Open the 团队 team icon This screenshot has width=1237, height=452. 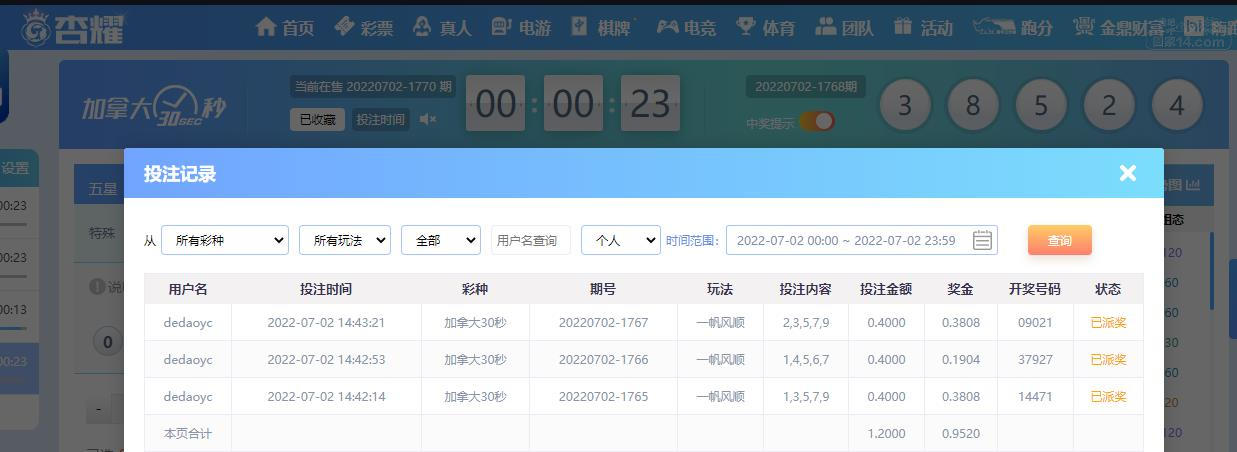[825, 27]
